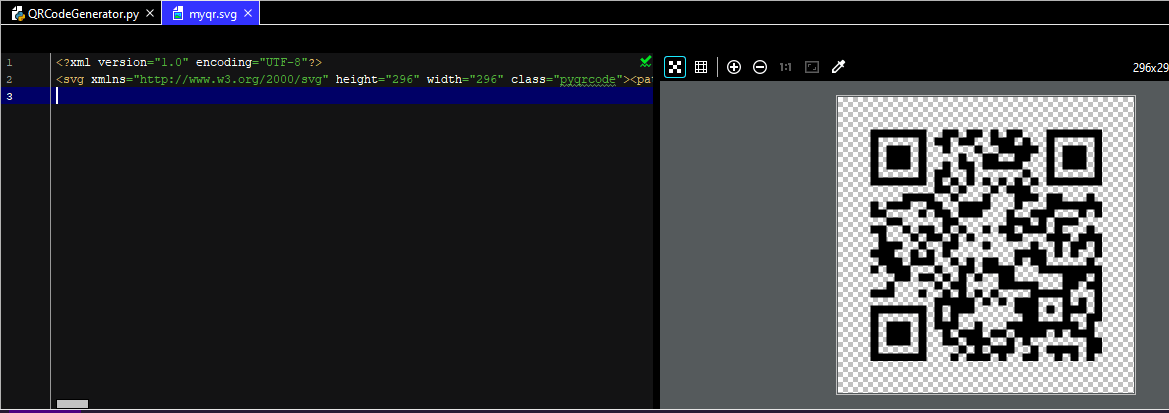
Task: Click the 296x29 image size label
Action: pos(1150,67)
